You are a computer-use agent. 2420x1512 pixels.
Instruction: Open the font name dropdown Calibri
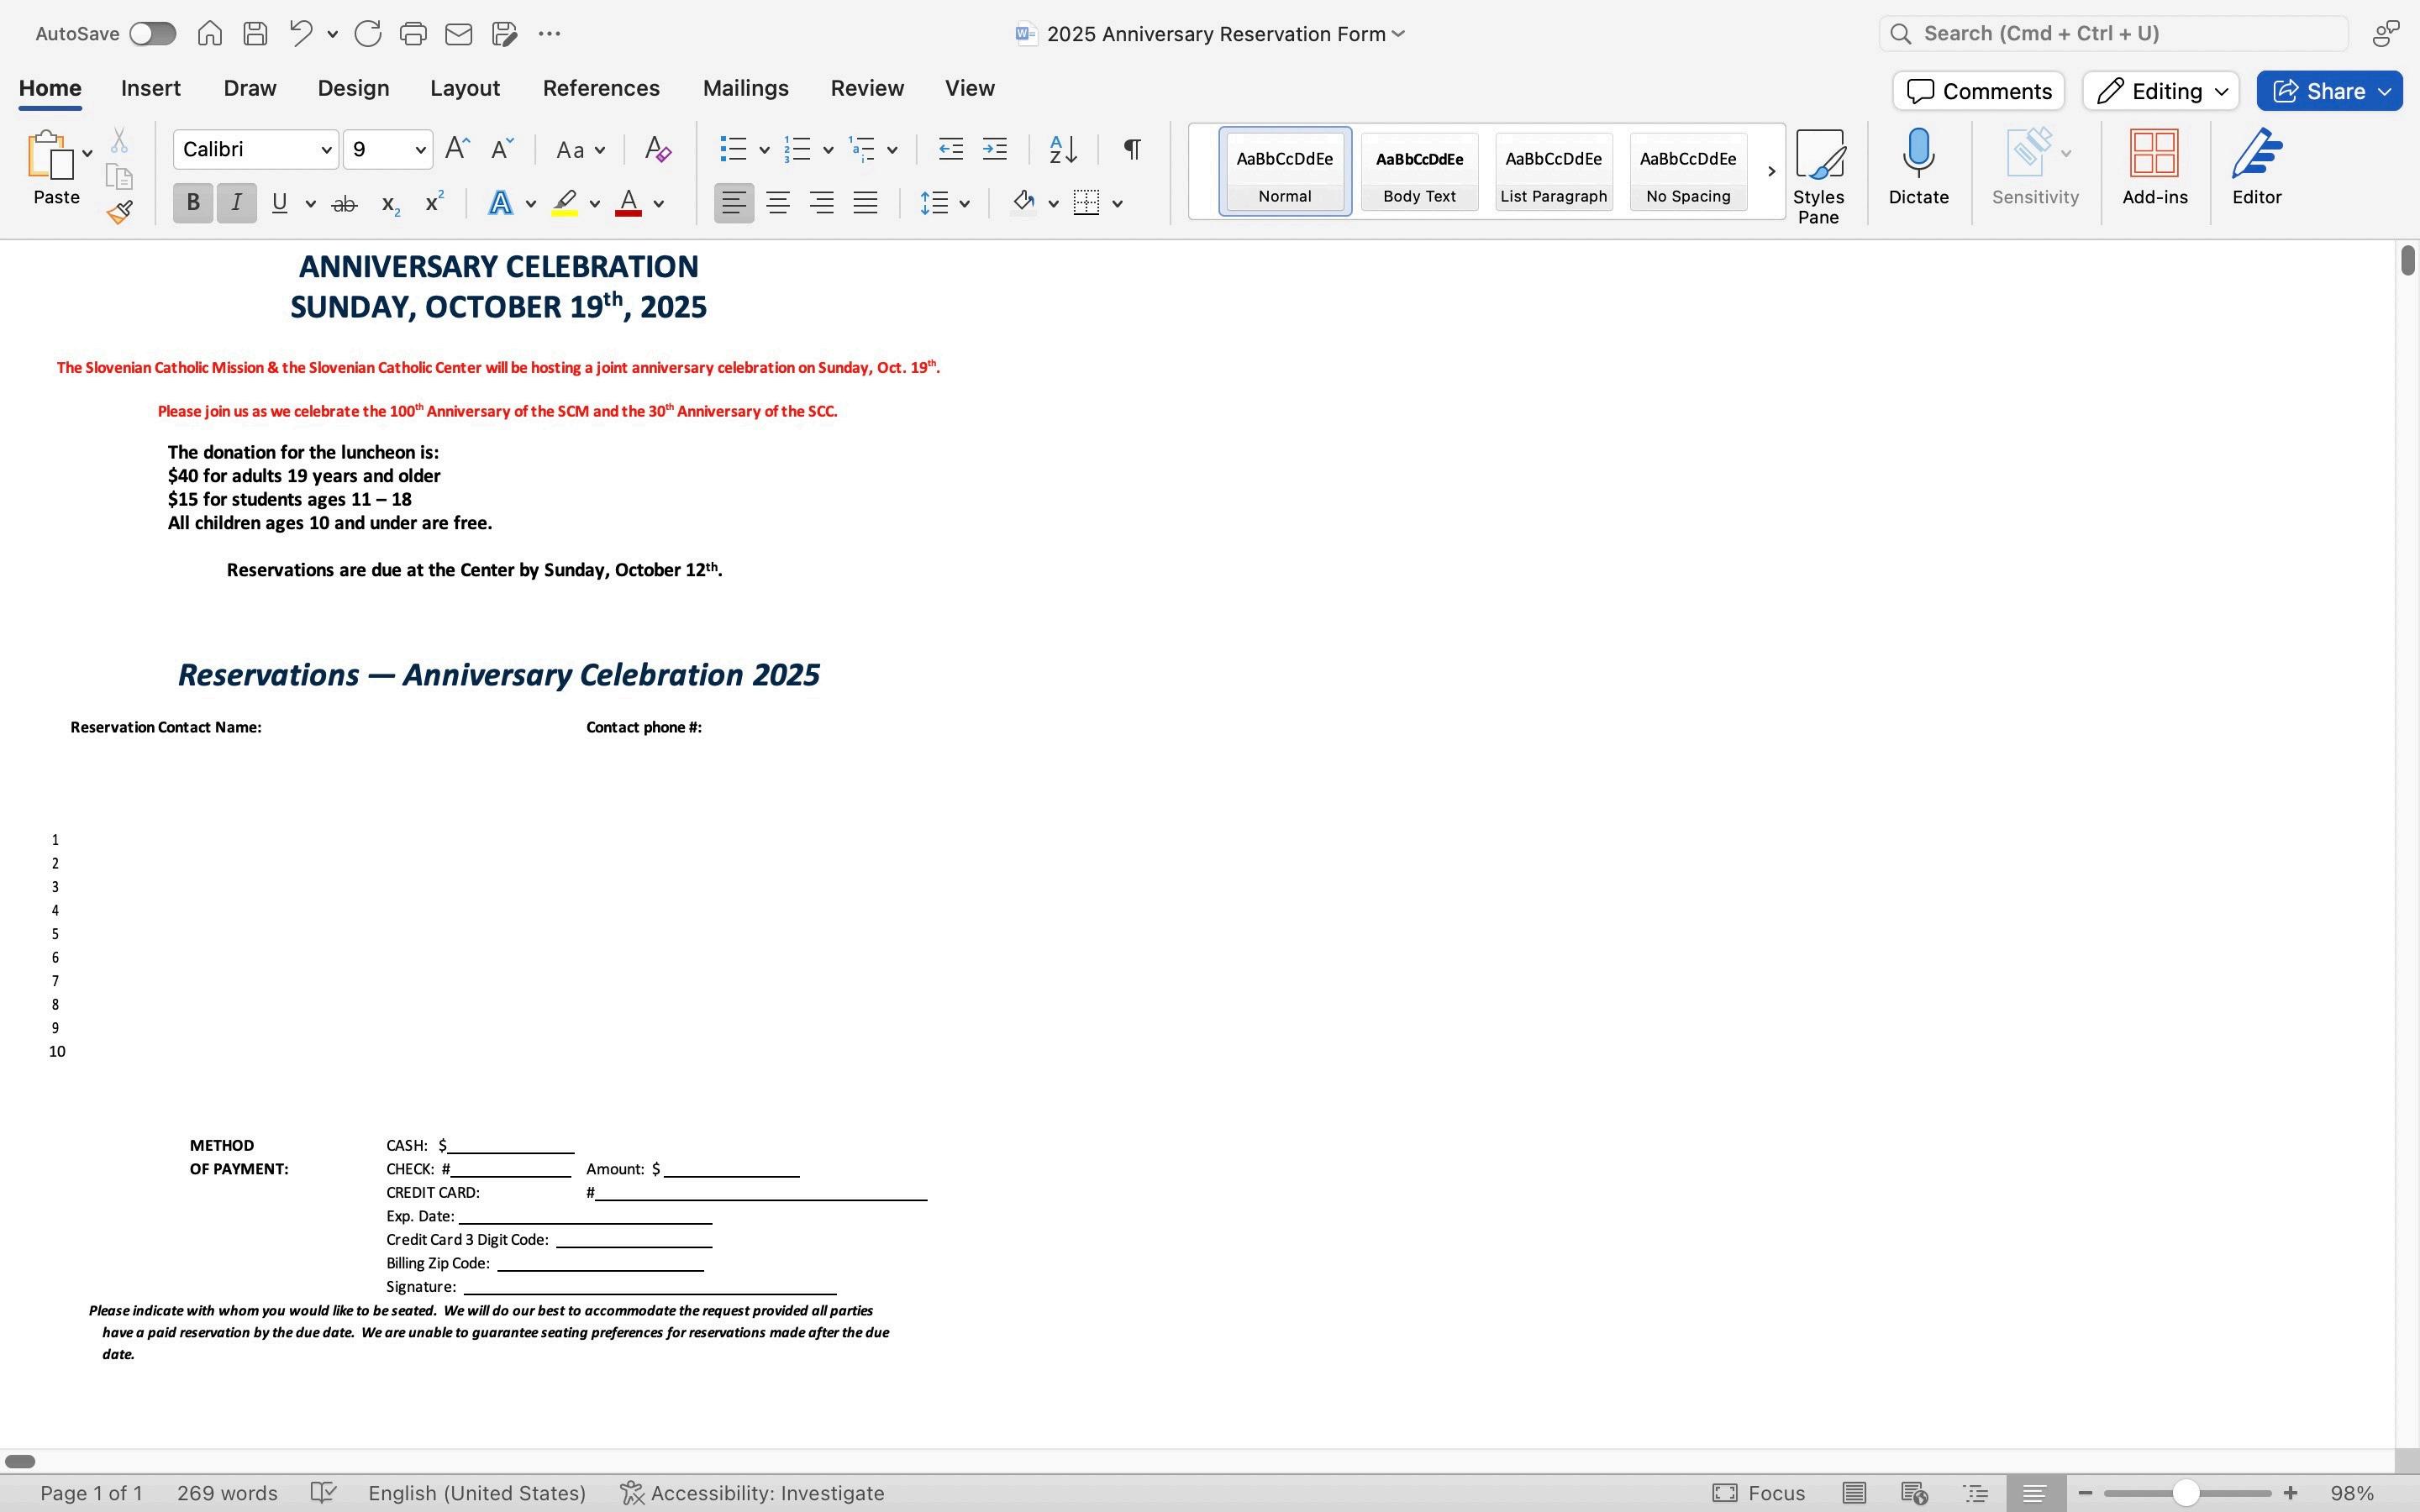pos(326,150)
